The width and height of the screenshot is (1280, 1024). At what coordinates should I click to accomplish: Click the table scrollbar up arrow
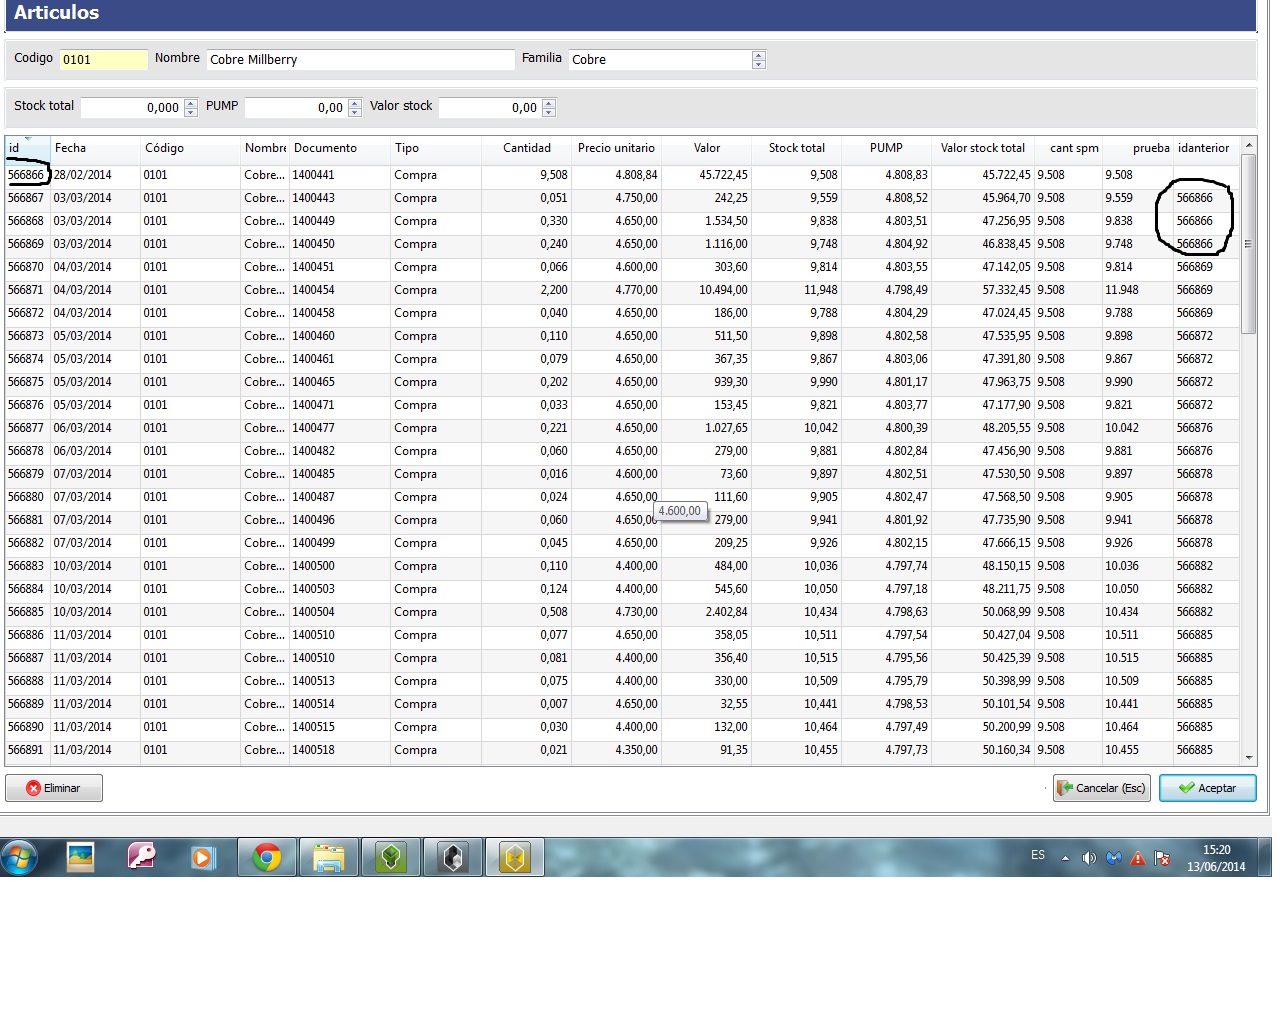tap(1249, 145)
